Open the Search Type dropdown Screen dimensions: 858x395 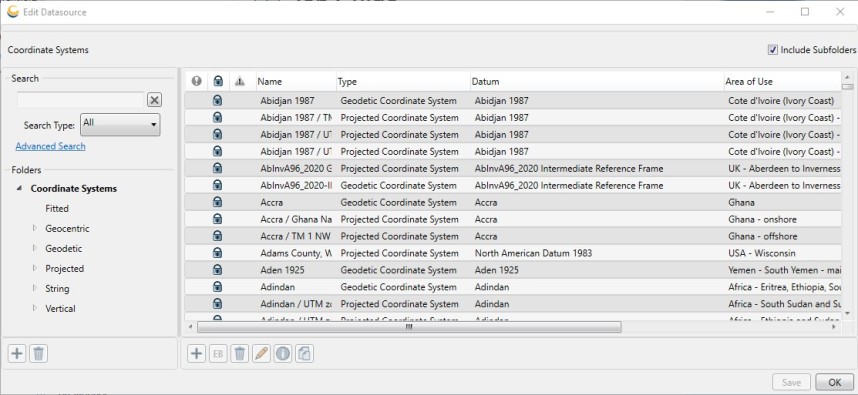click(120, 125)
